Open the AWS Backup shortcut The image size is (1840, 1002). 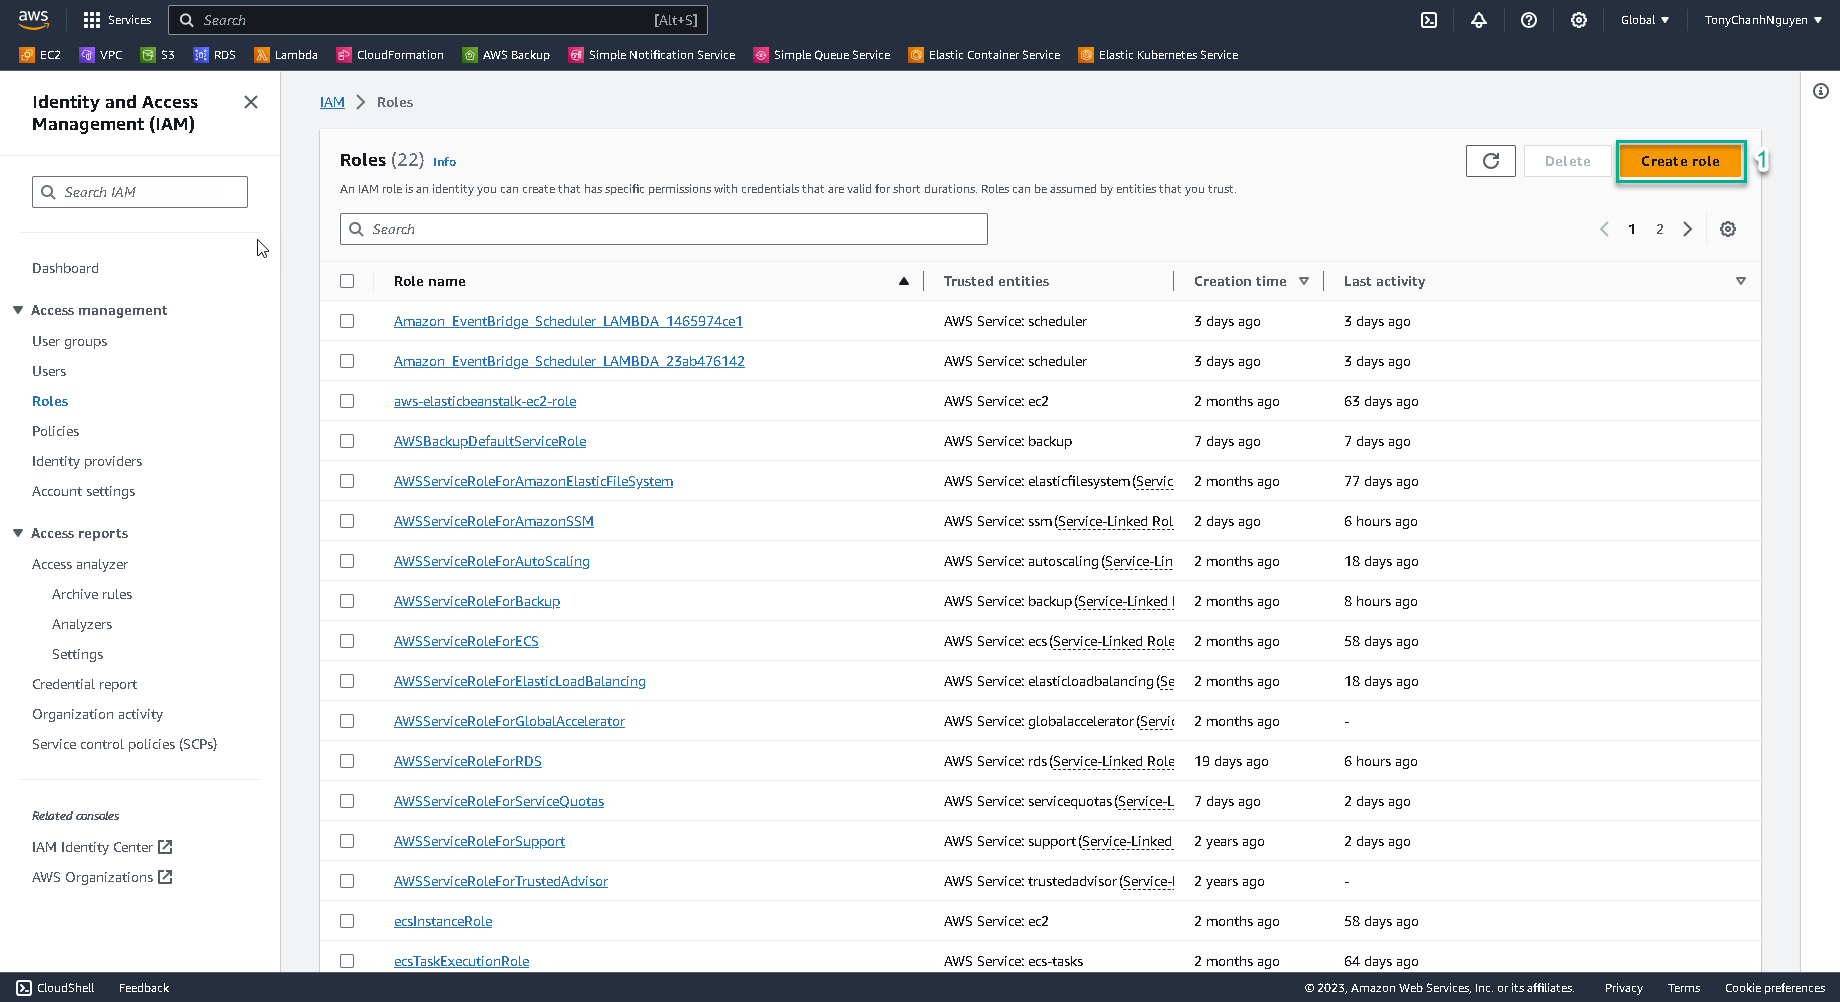(506, 55)
